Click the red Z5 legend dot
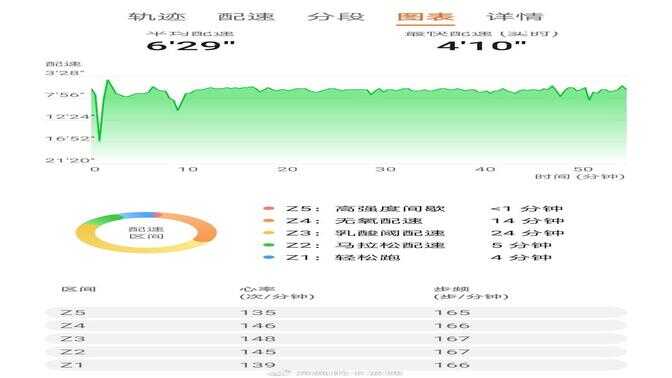 pyautogui.click(x=269, y=209)
